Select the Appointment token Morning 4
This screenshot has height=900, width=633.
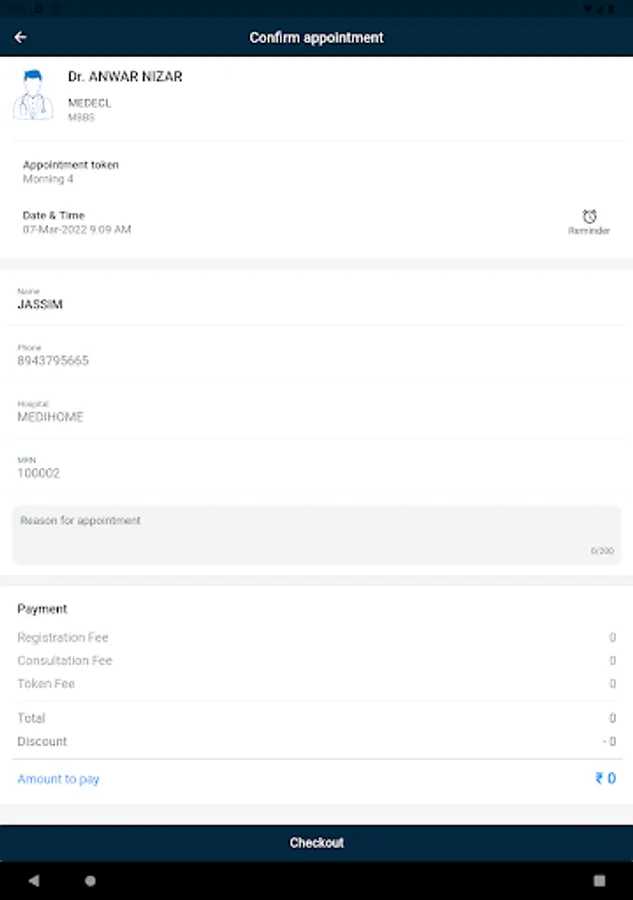tap(49, 179)
